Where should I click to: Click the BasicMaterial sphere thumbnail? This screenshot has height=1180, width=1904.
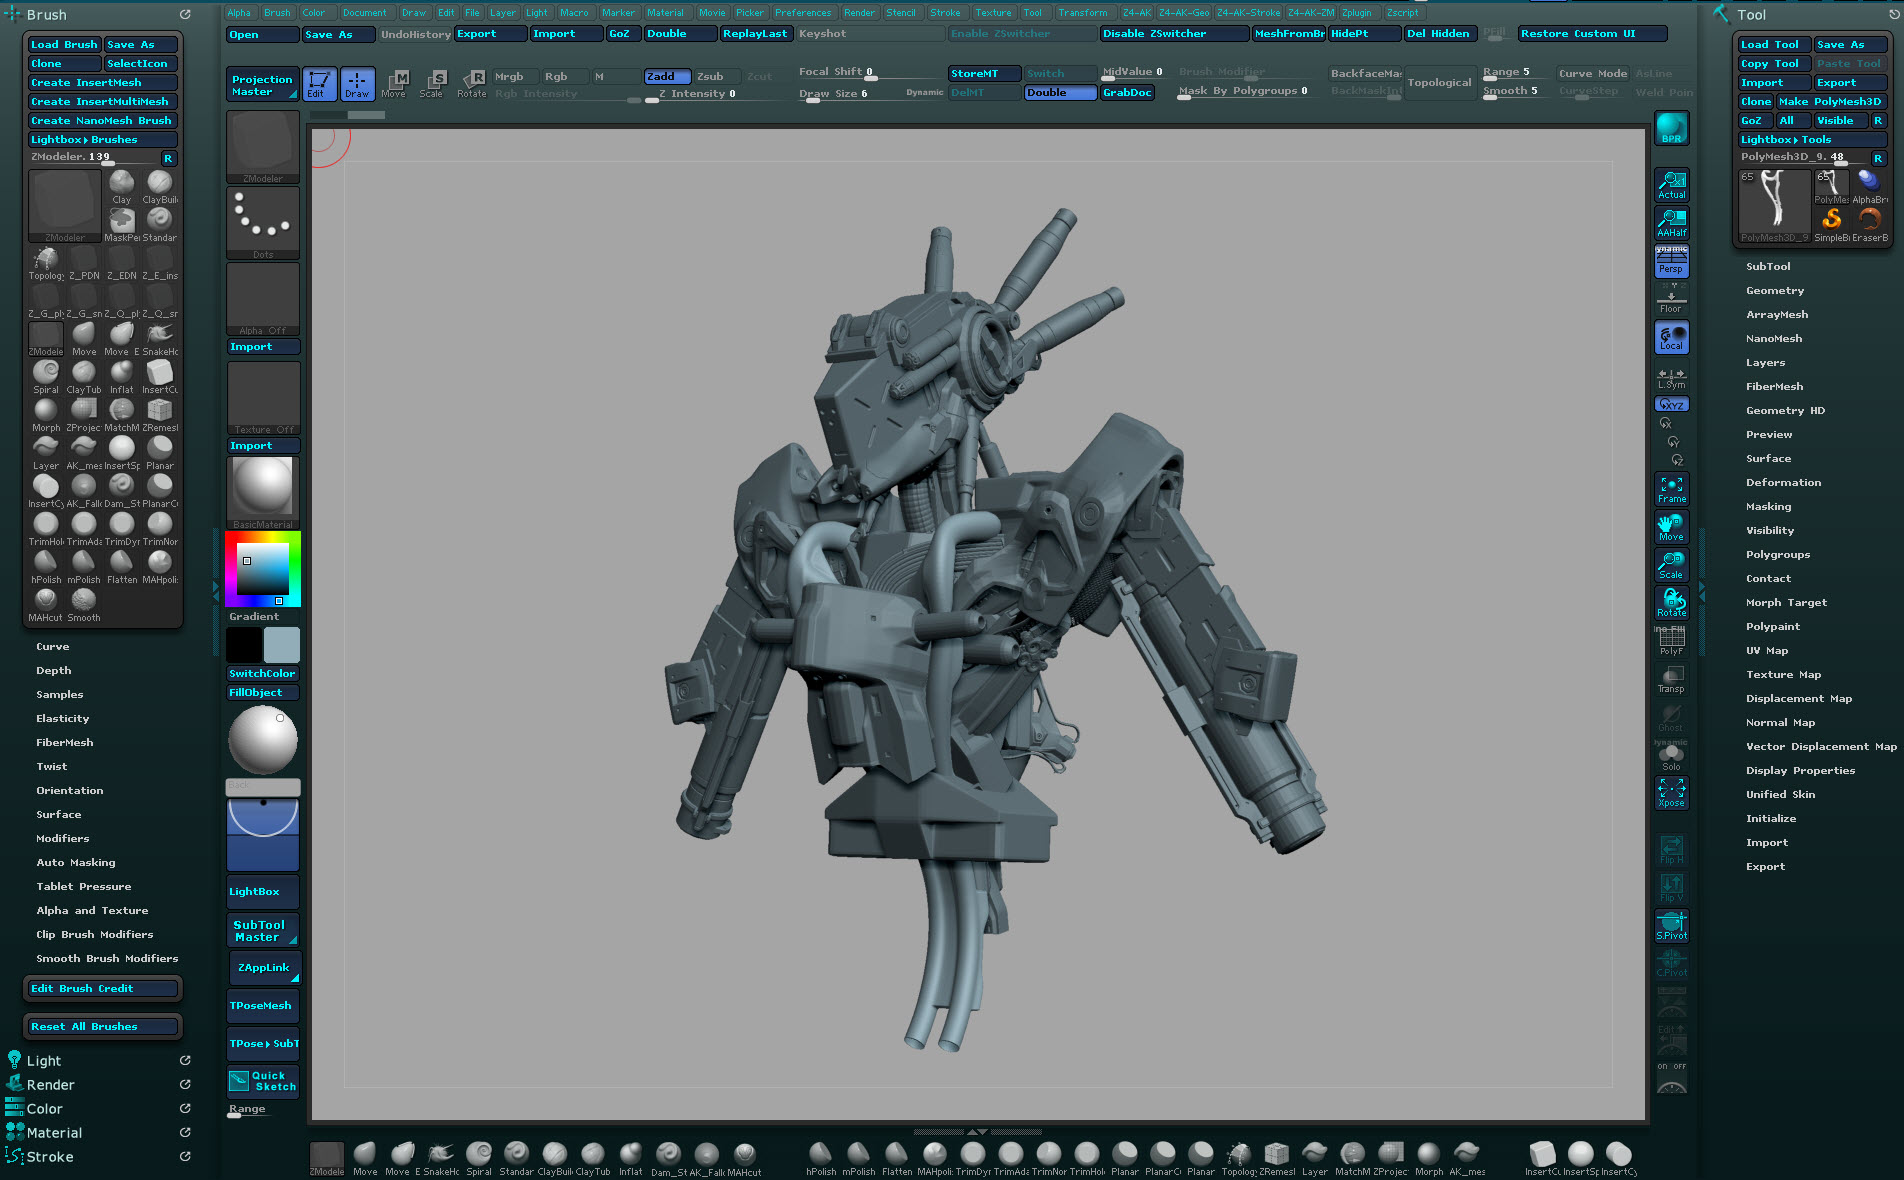(x=263, y=488)
